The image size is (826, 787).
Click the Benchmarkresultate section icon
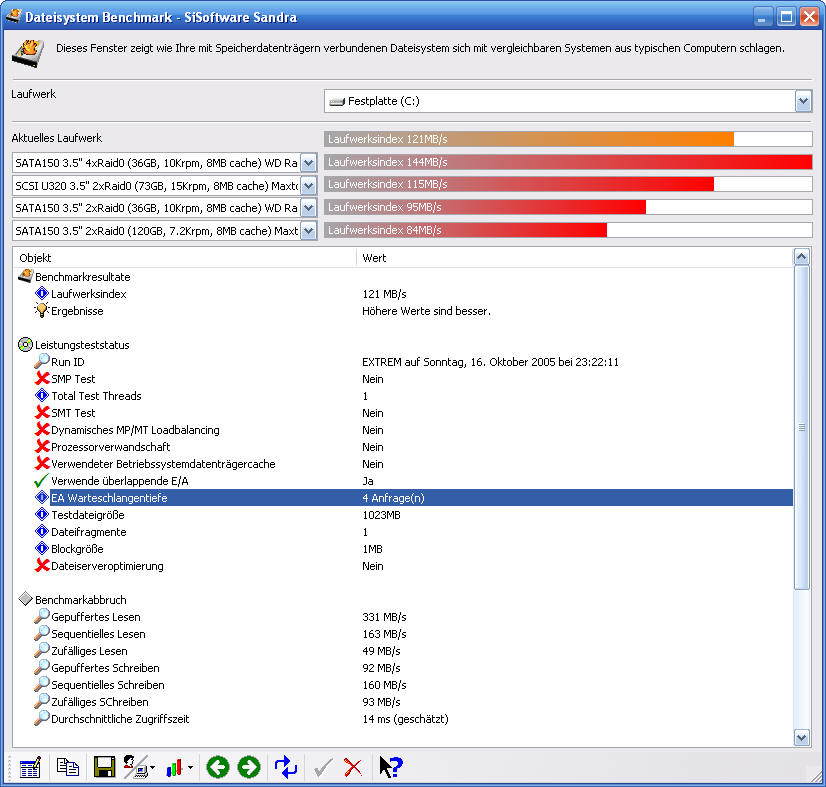click(25, 276)
